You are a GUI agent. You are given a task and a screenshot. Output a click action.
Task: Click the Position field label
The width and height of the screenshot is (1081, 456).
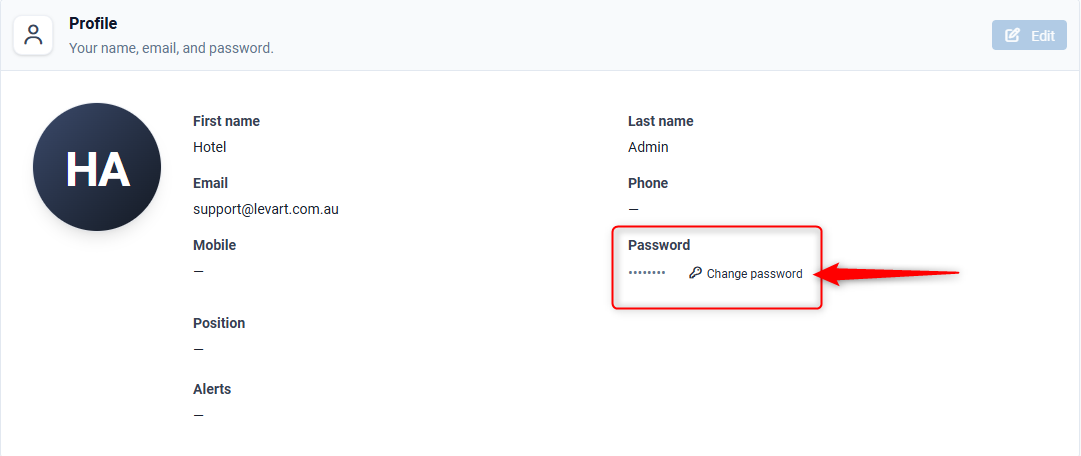tap(219, 323)
